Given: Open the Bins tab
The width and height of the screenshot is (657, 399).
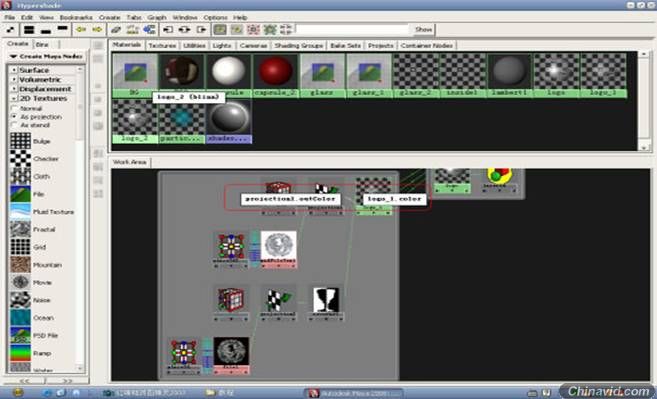Looking at the screenshot, I should pos(42,44).
